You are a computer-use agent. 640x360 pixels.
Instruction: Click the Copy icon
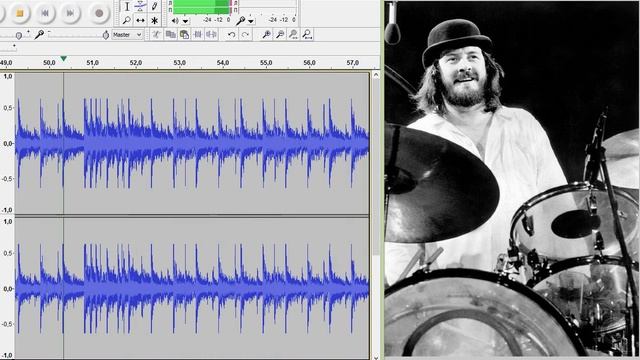170,35
